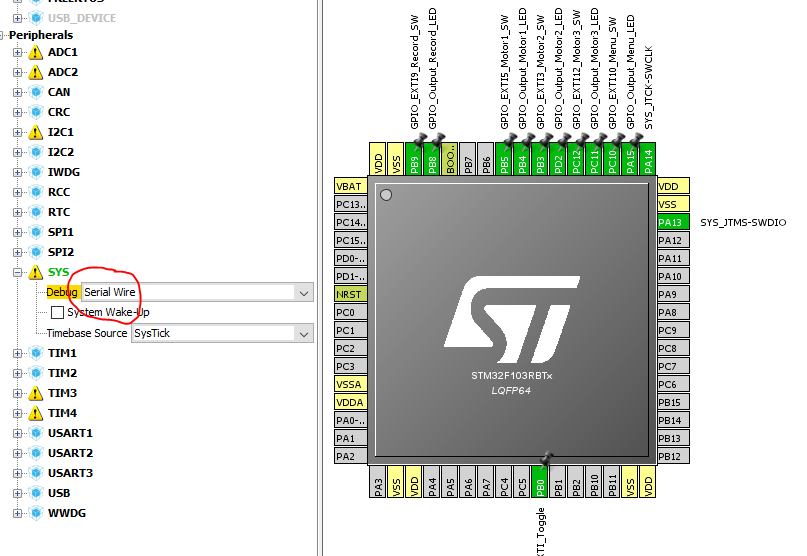Click the VBAT pin on the chip

[350, 186]
